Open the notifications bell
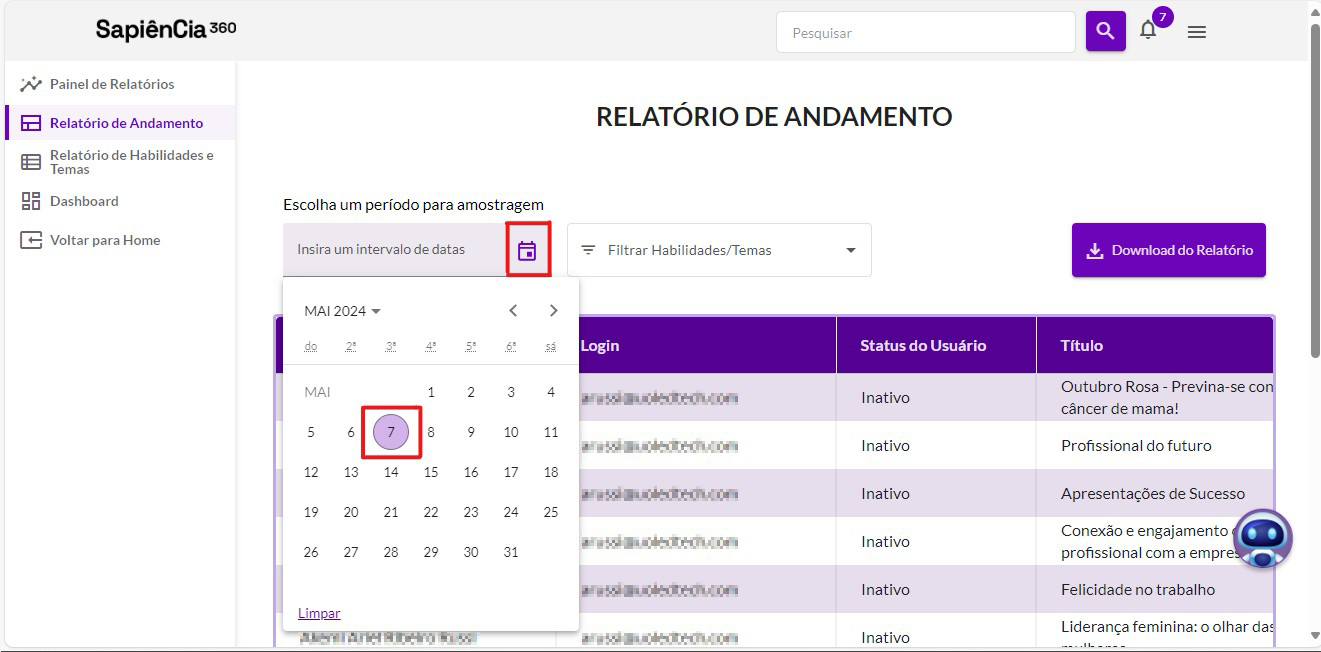 (1148, 31)
